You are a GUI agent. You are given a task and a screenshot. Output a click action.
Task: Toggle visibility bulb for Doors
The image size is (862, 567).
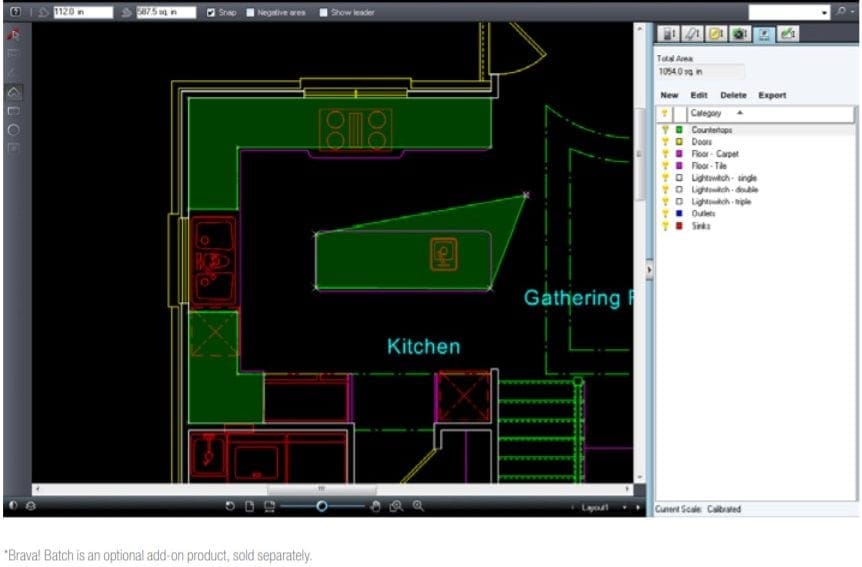665,142
